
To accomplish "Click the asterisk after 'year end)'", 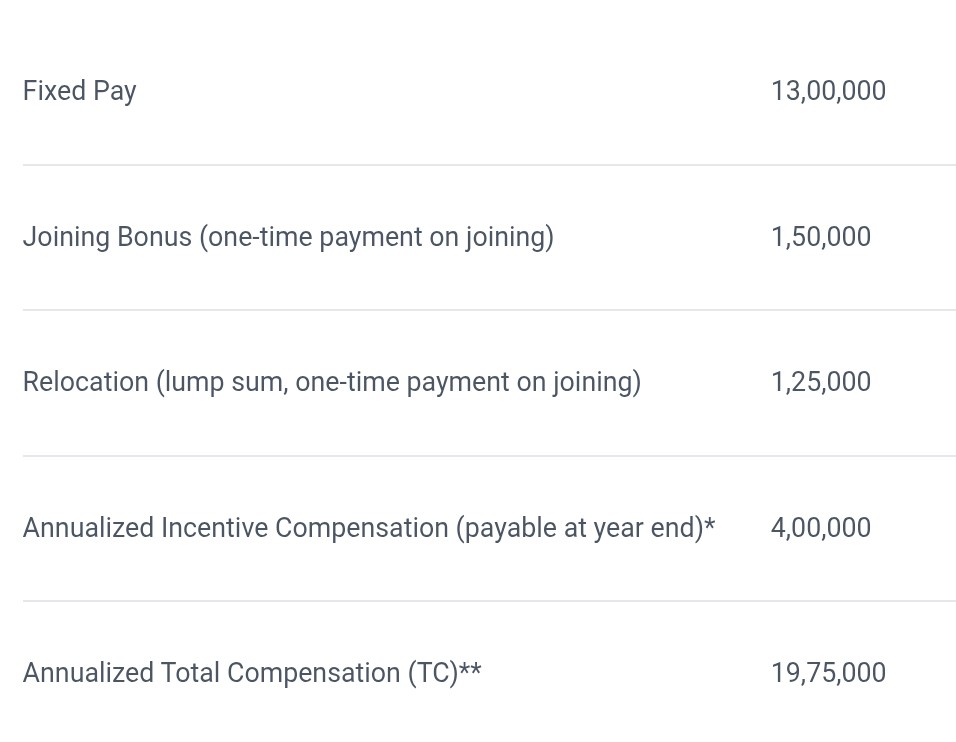I will point(710,523).
